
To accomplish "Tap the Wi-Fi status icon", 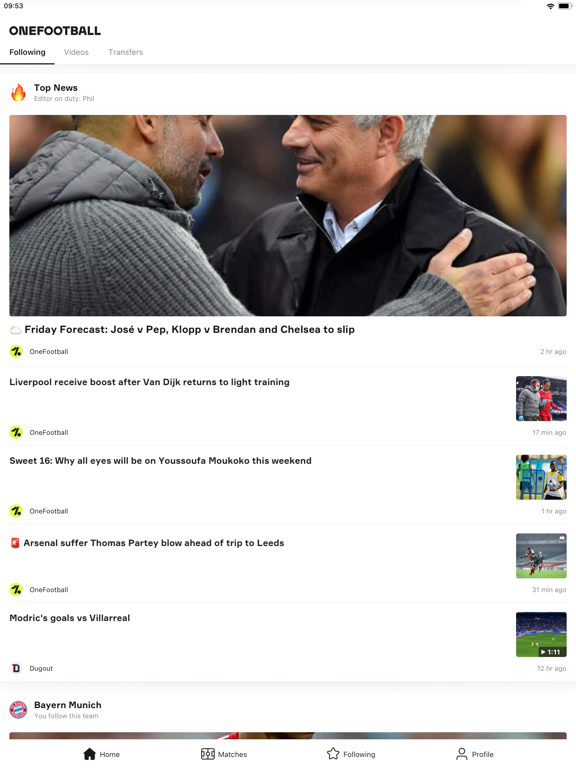I will point(551,6).
